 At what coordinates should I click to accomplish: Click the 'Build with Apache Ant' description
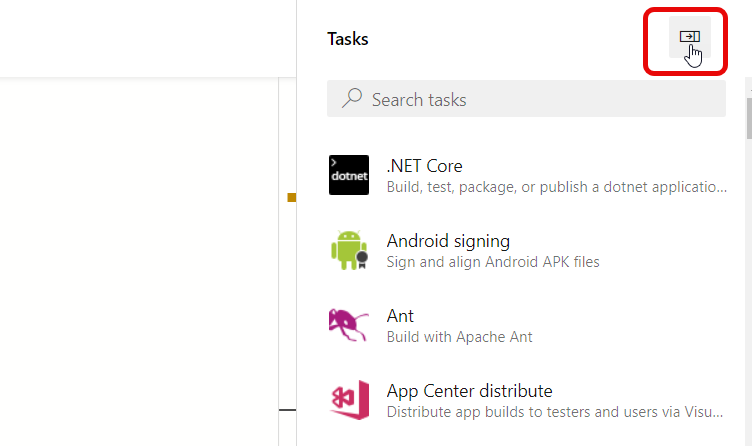459,337
